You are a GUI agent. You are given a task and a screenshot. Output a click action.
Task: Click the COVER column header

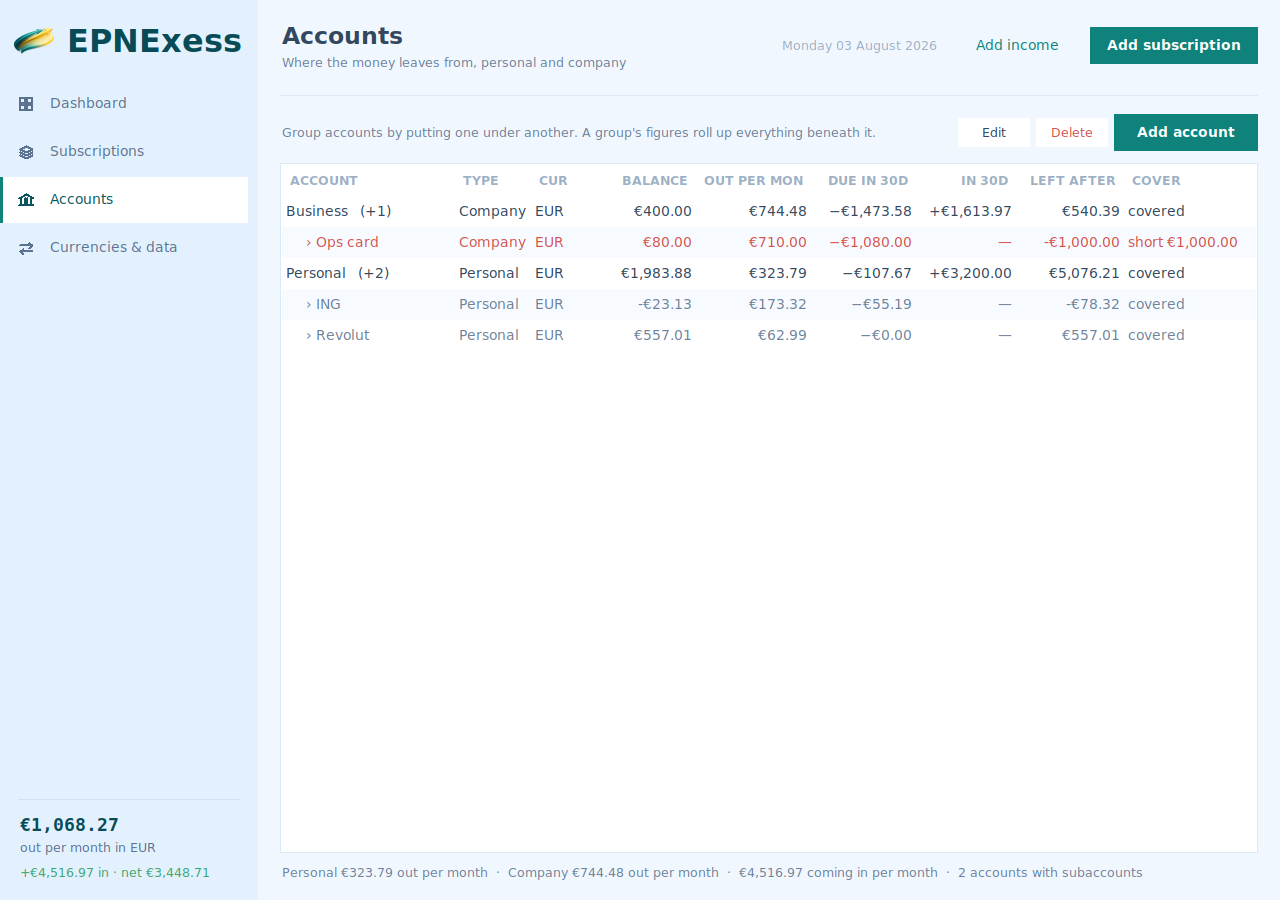(1156, 181)
